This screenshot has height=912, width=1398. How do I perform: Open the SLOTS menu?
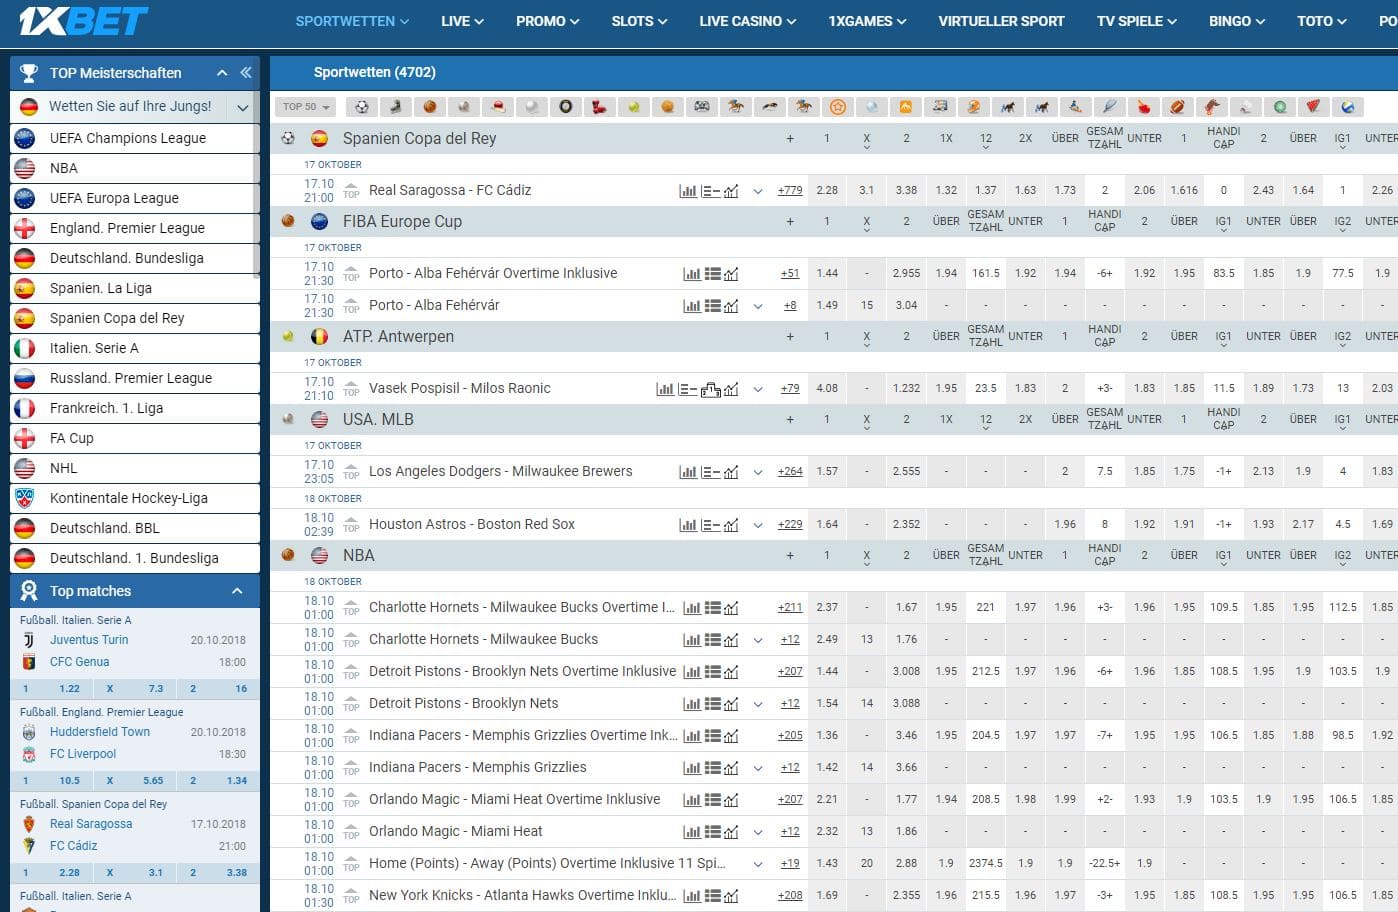[639, 21]
